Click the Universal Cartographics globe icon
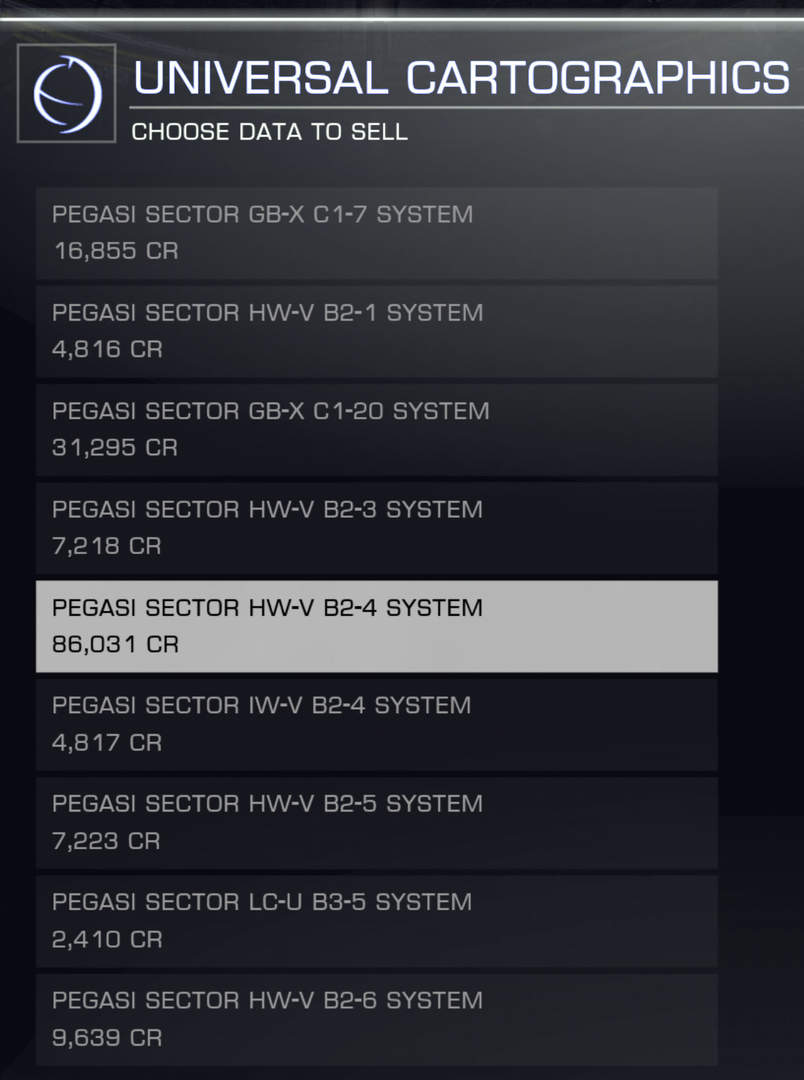This screenshot has height=1080, width=804. click(66, 94)
